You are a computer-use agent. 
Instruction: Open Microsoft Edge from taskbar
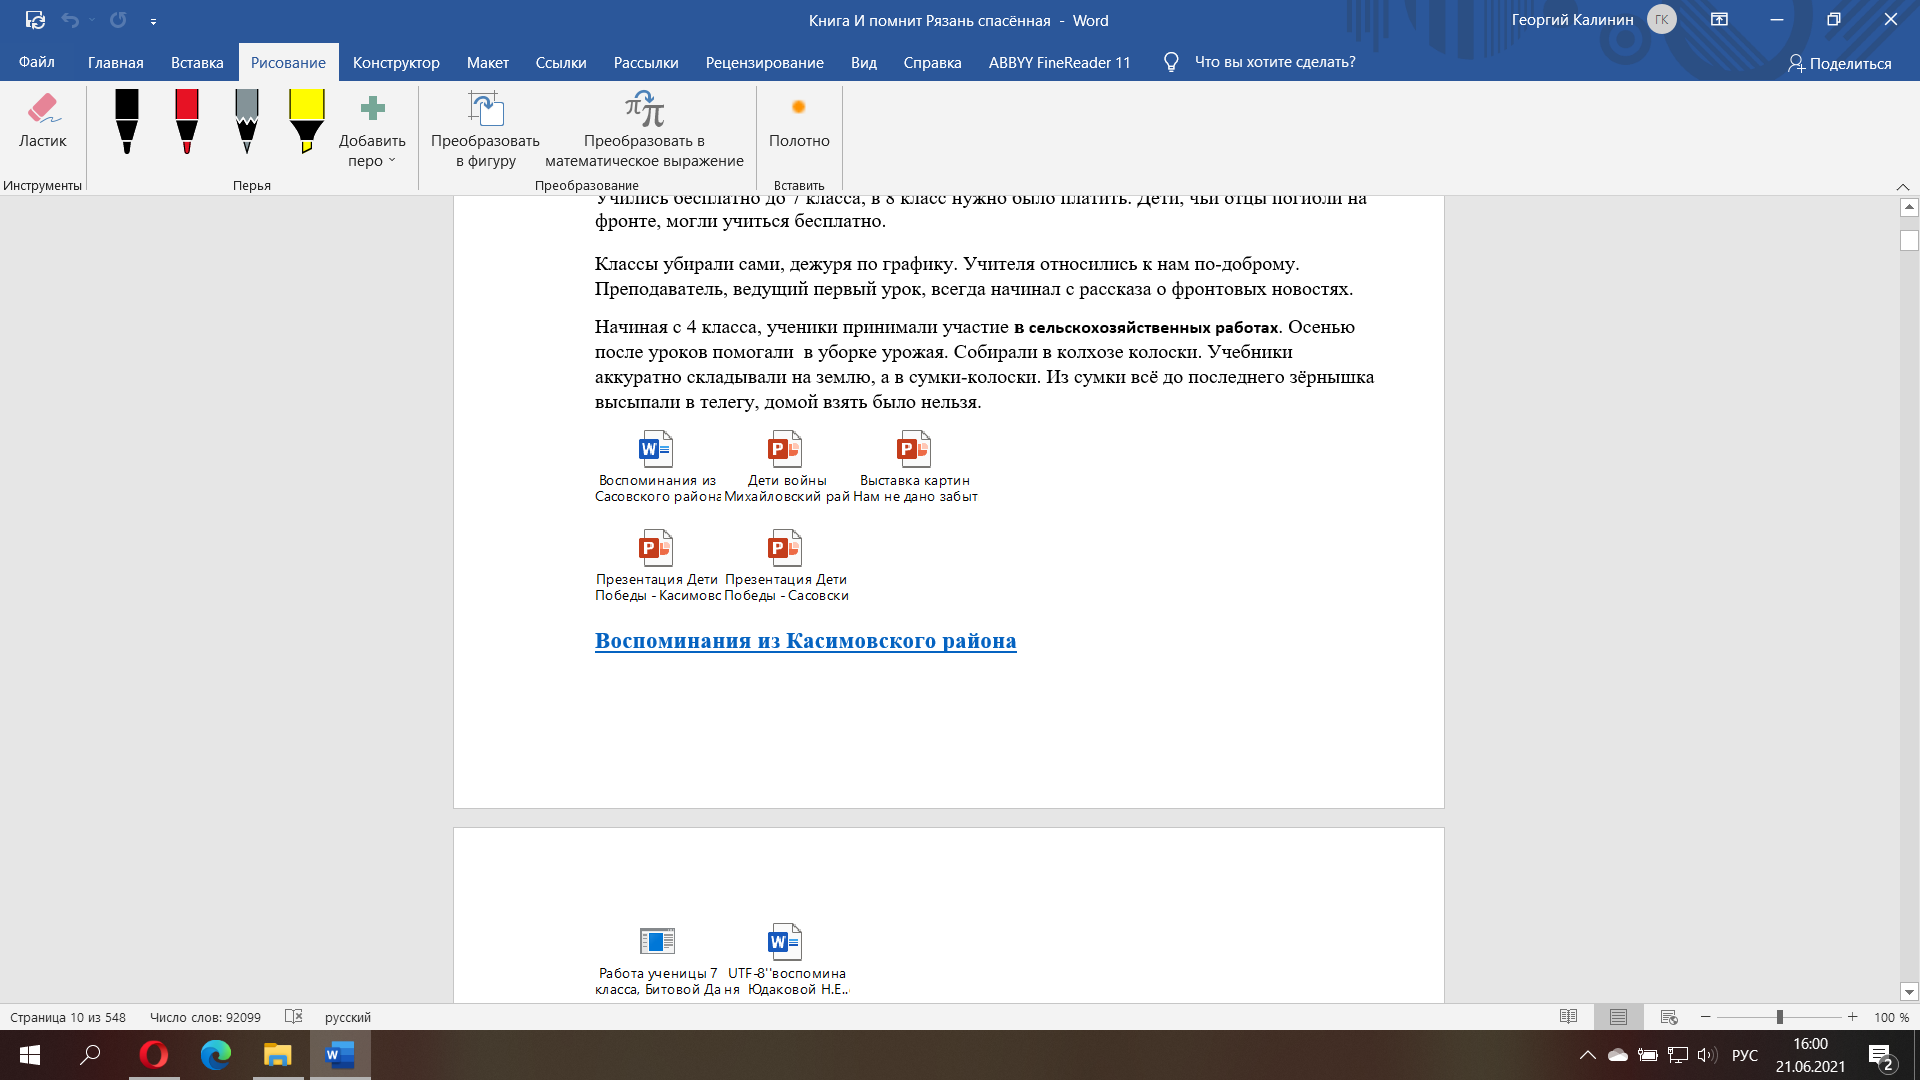pos(216,1055)
